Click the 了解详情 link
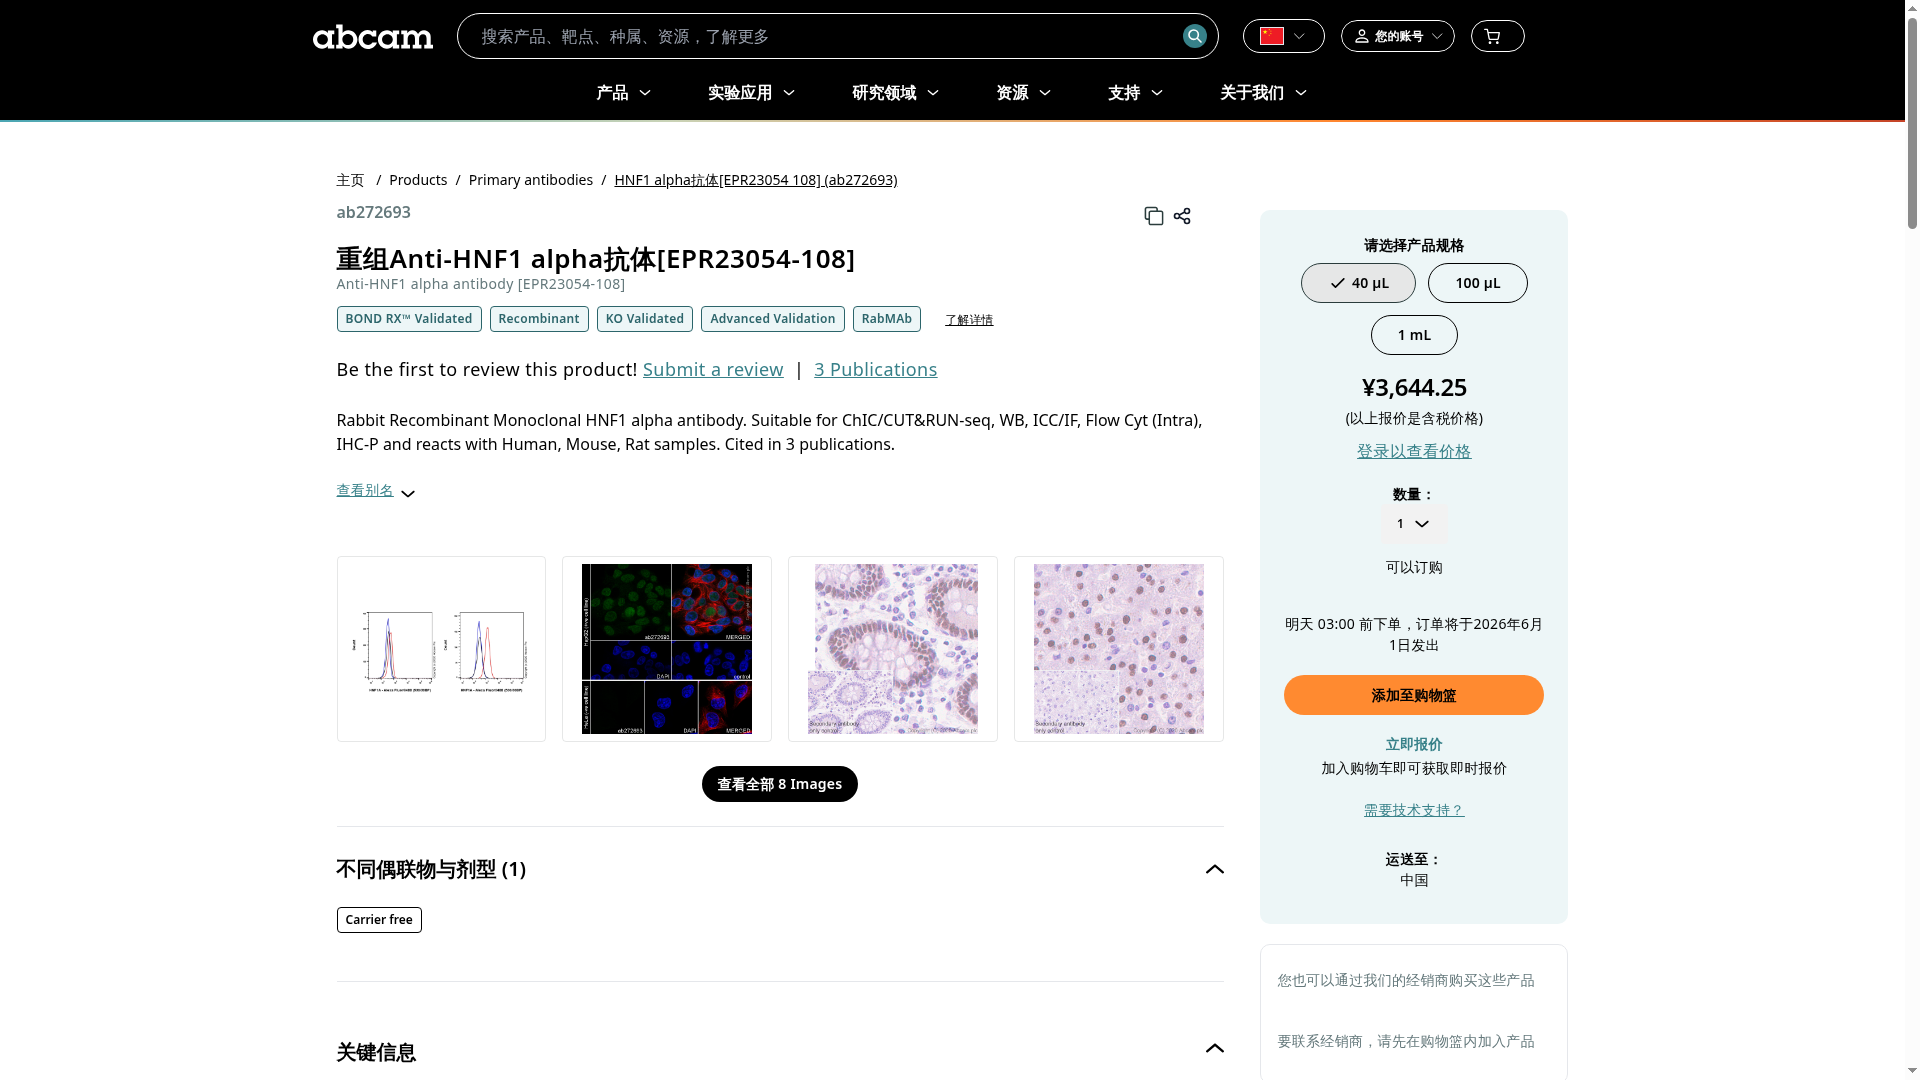Screen dimensions: 1920x1080 click(969, 320)
